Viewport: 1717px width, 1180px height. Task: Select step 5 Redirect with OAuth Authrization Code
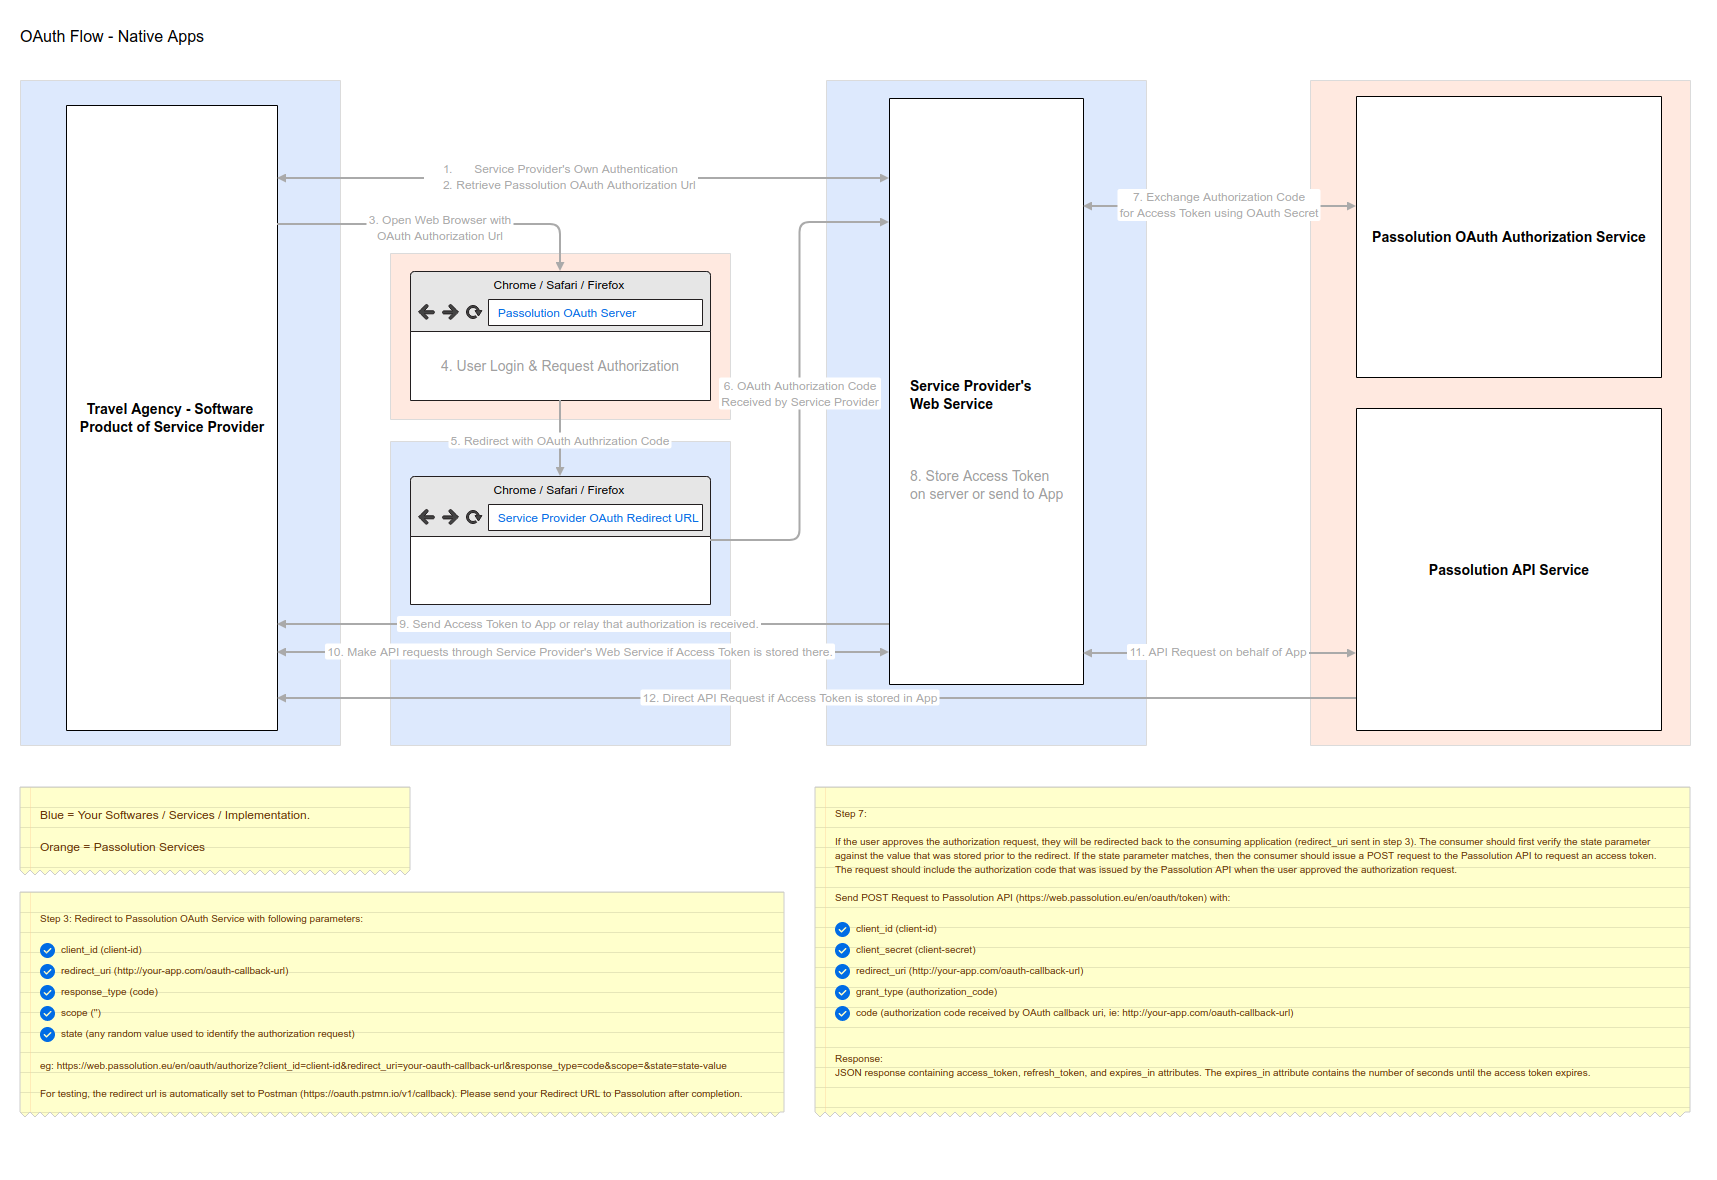560,441
